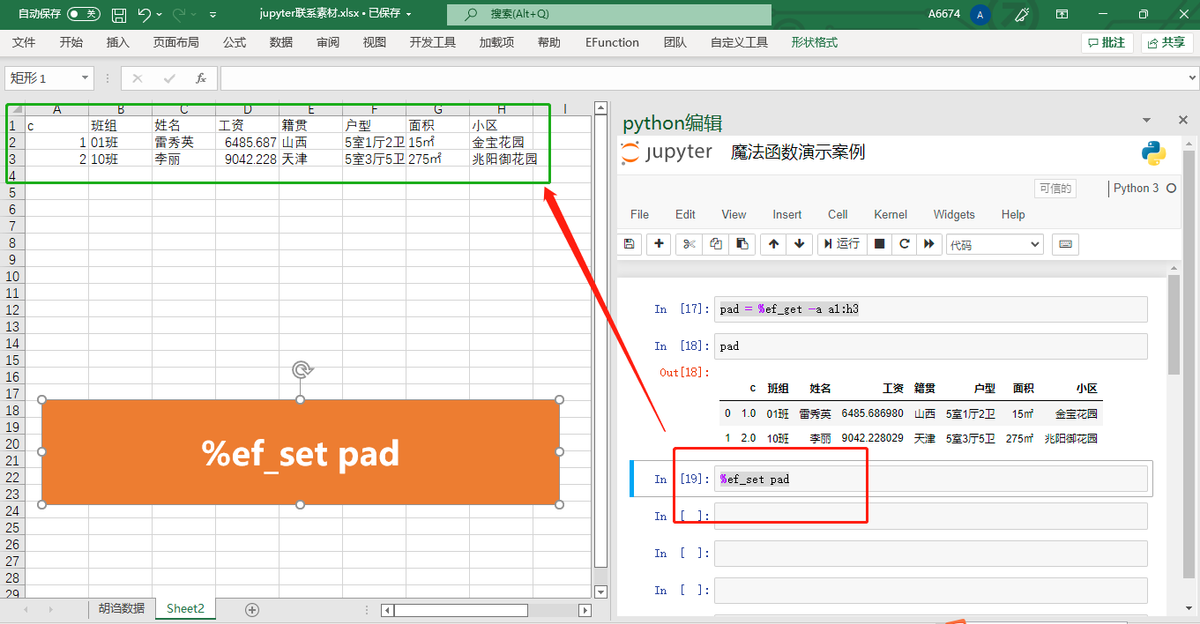Screen dimensions: 1200x624
Task: Open the EFunction ribbon tab
Action: tap(612, 43)
